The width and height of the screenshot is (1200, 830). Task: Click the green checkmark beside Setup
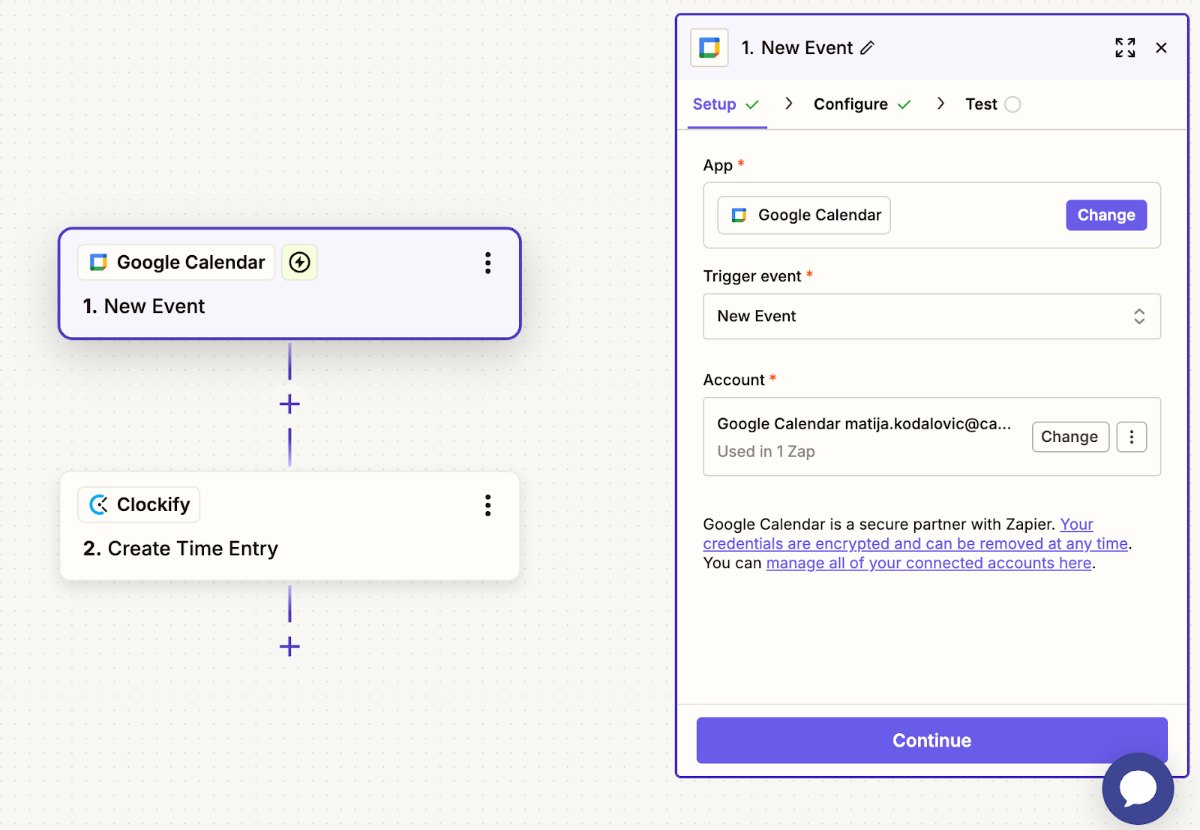752,104
